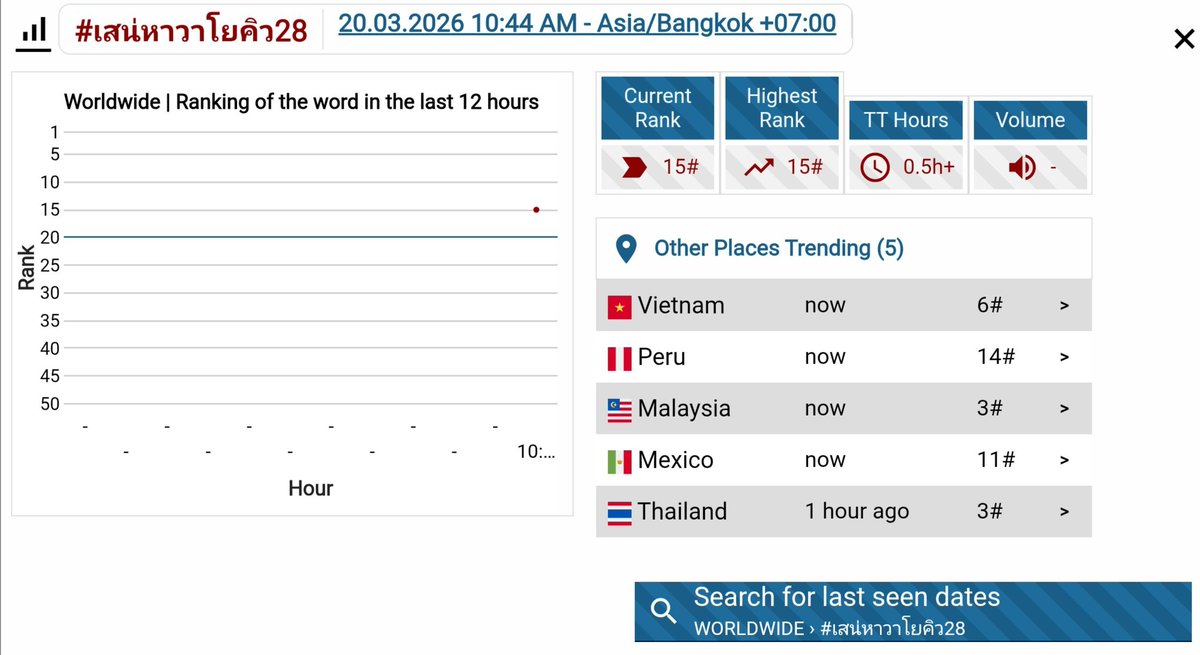Screen dimensions: 1200x655
Task: Click Thailand's '1 hour ago' text
Action: [857, 512]
